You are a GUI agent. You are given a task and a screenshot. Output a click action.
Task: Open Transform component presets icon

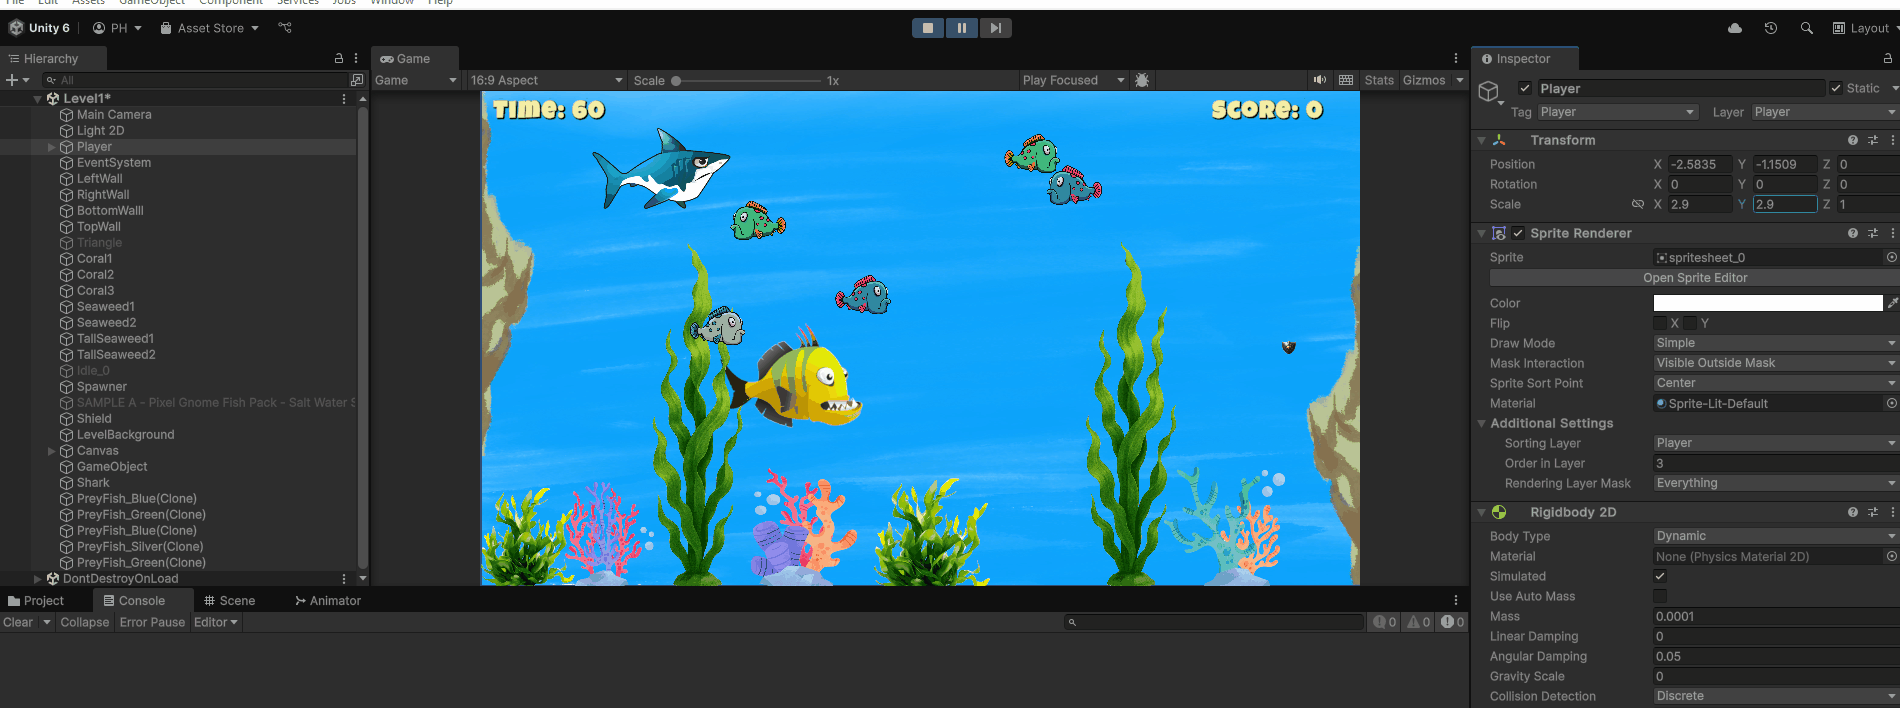(x=1873, y=140)
